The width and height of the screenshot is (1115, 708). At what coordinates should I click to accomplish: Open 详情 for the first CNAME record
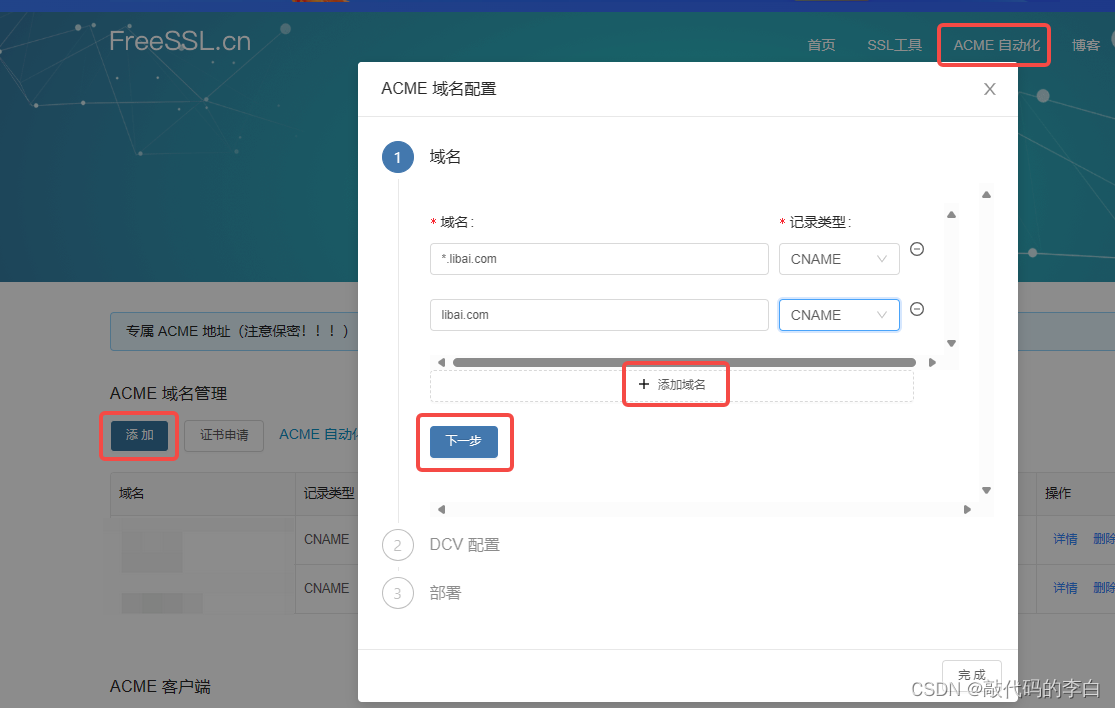tap(1064, 539)
